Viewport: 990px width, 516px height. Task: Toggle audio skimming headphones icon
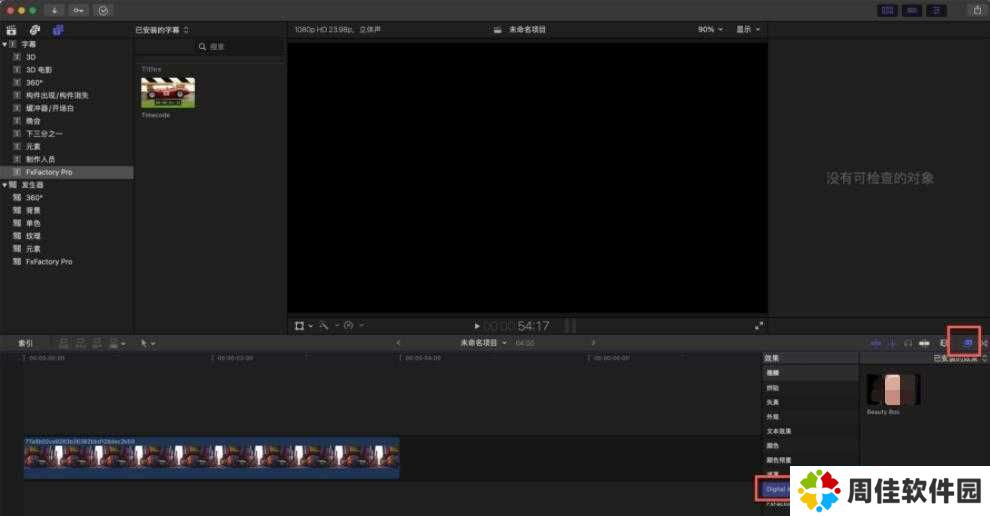[x=907, y=343]
